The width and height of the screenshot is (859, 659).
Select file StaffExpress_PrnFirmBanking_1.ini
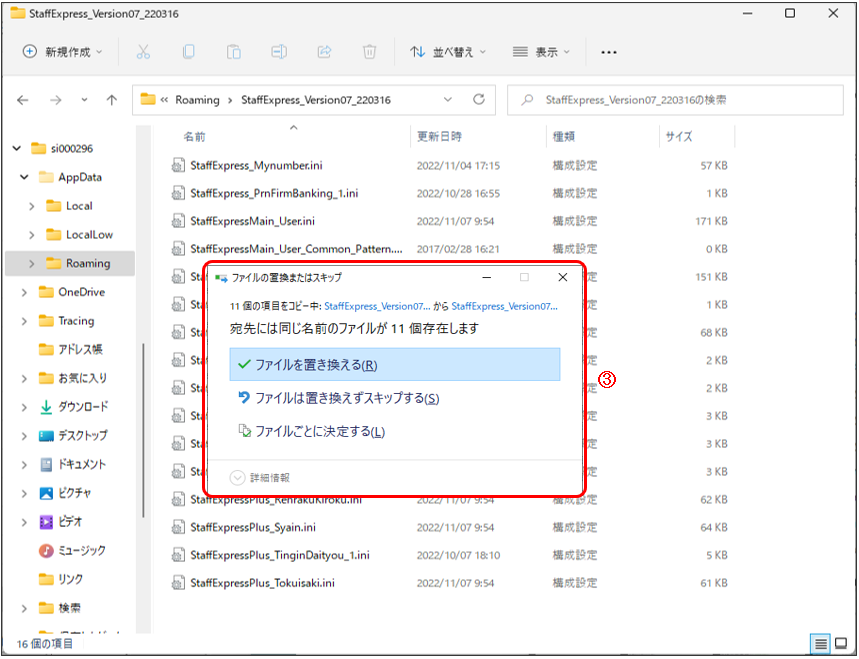point(274,193)
